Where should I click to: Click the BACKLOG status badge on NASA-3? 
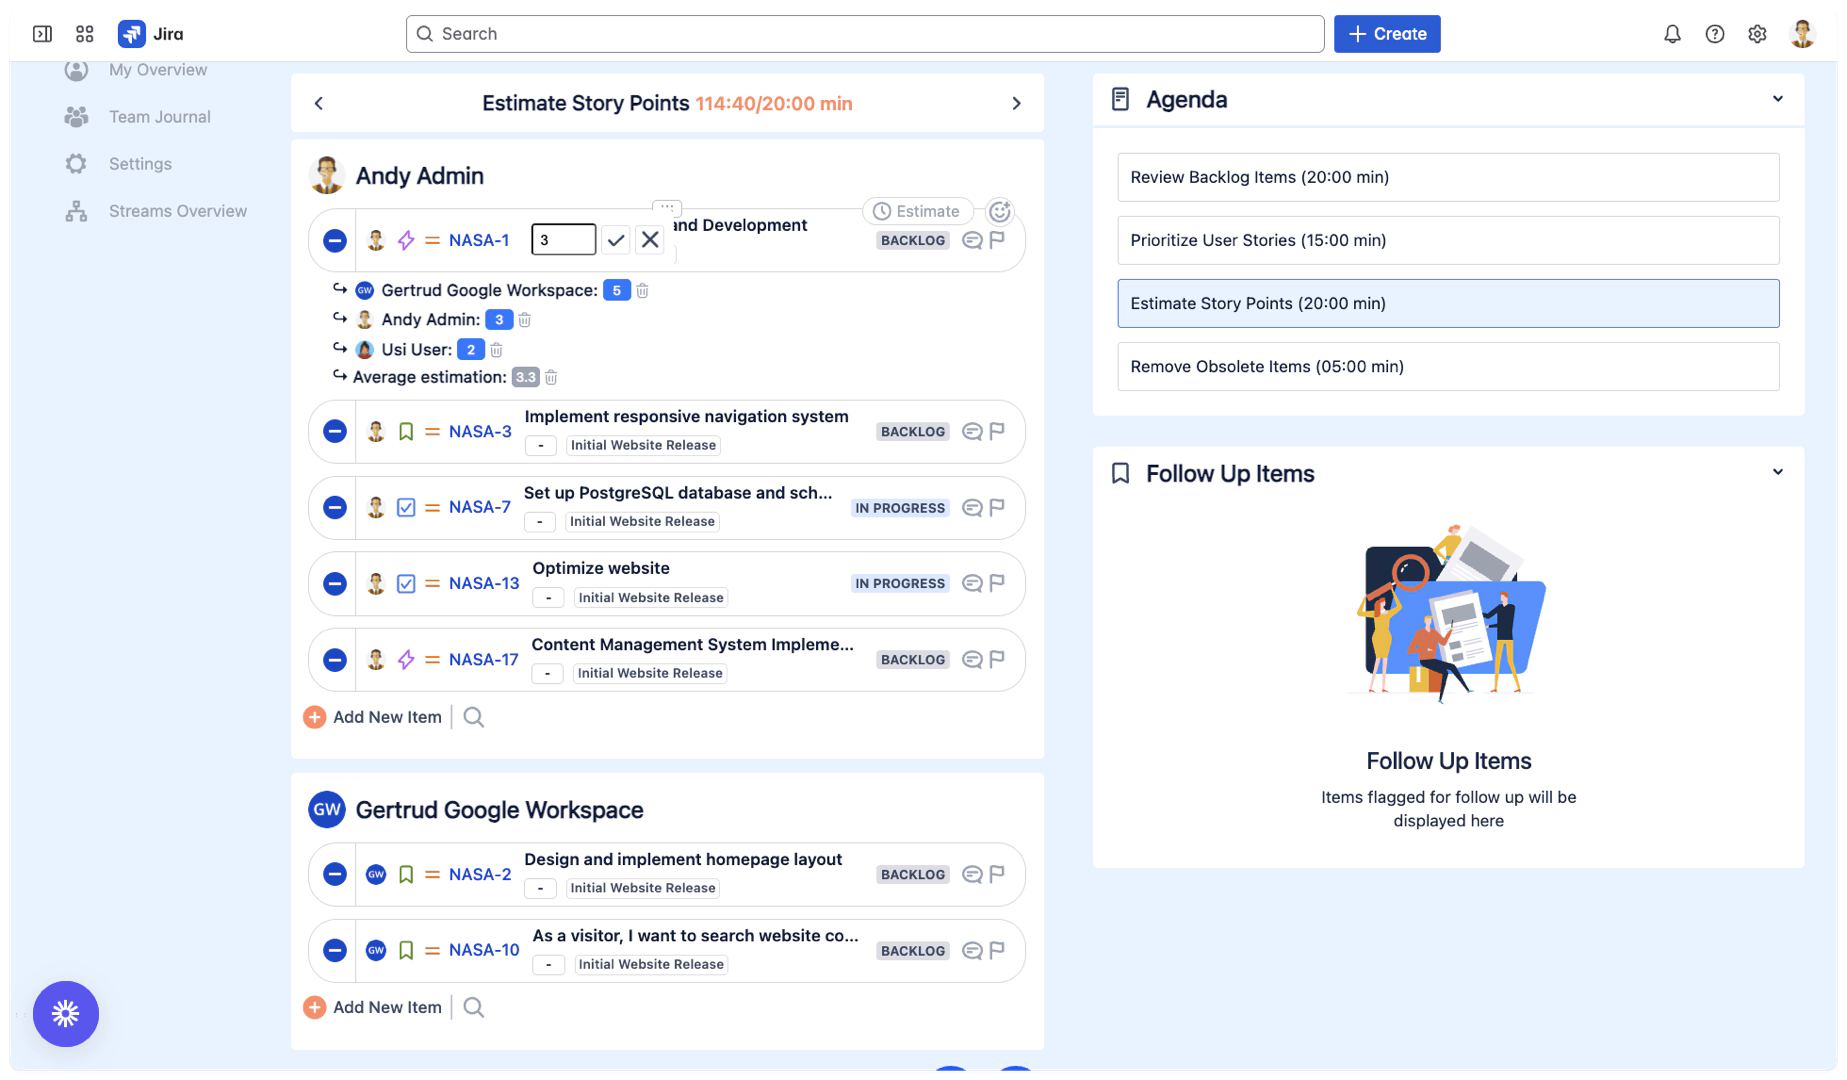(913, 432)
